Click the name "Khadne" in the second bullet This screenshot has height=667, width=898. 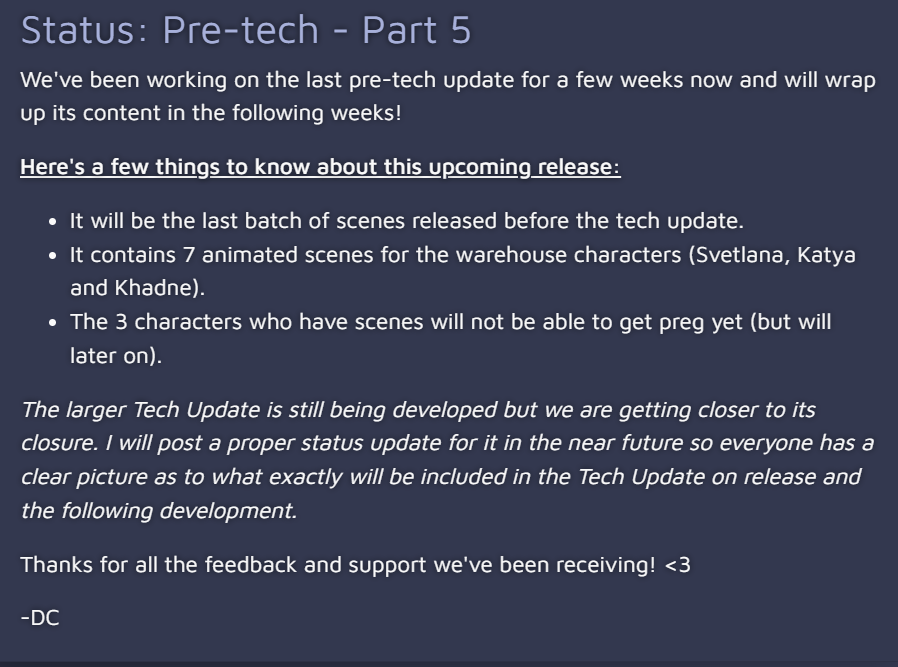[154, 288]
